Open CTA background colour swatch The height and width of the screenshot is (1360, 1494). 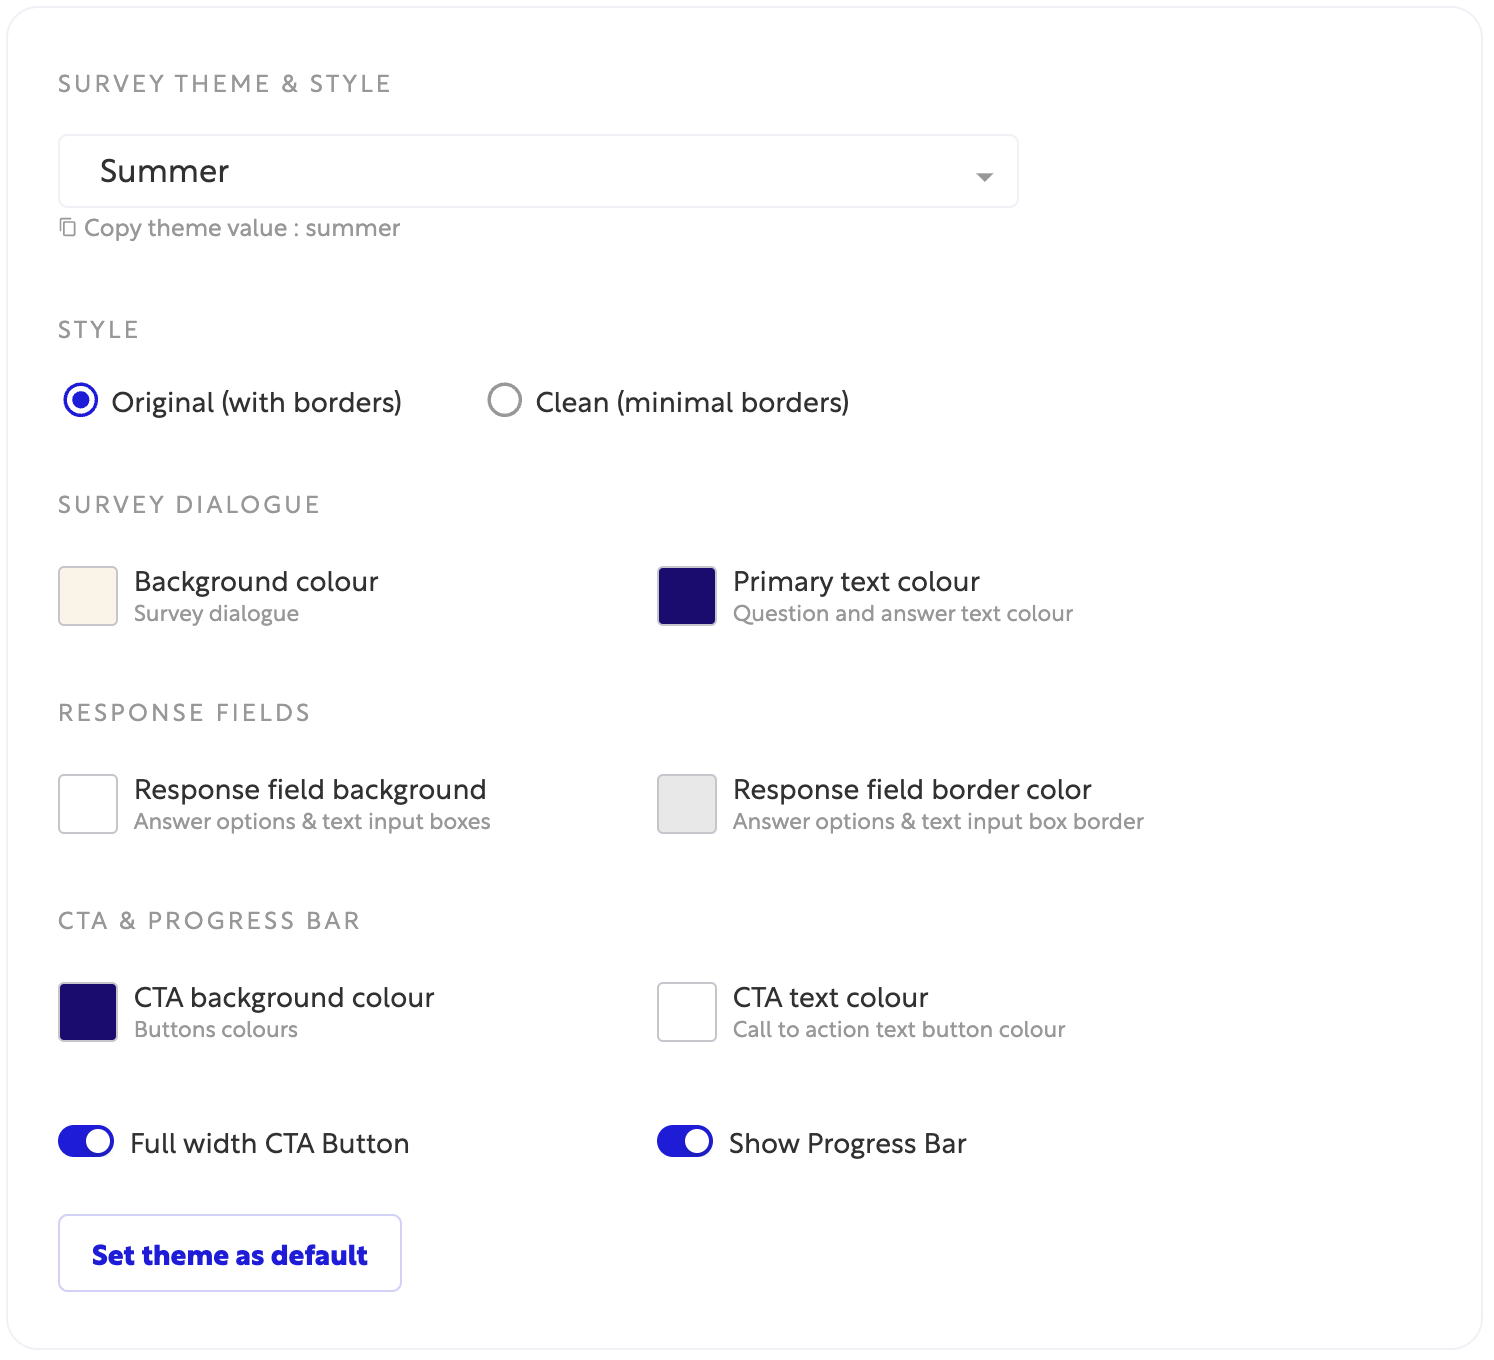coord(88,1012)
